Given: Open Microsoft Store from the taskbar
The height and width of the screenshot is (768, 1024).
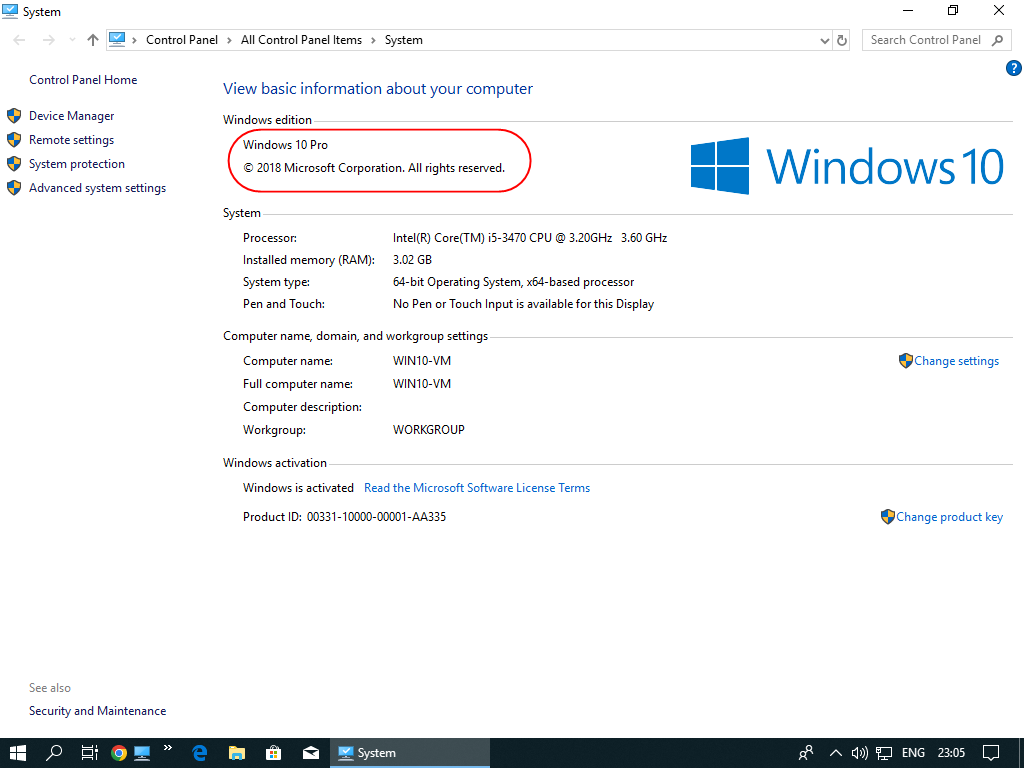Looking at the screenshot, I should click(273, 753).
